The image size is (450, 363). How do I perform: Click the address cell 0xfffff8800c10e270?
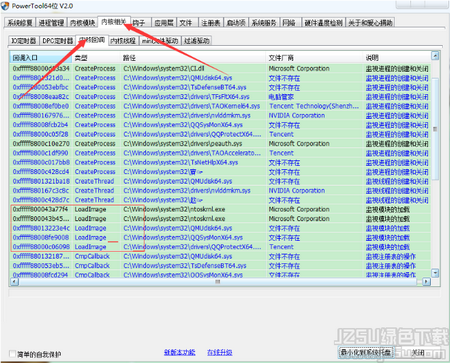[41, 144]
